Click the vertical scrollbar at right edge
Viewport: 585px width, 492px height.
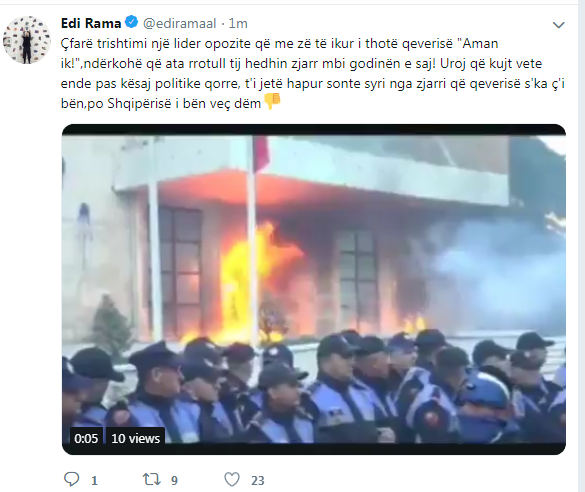[582, 246]
